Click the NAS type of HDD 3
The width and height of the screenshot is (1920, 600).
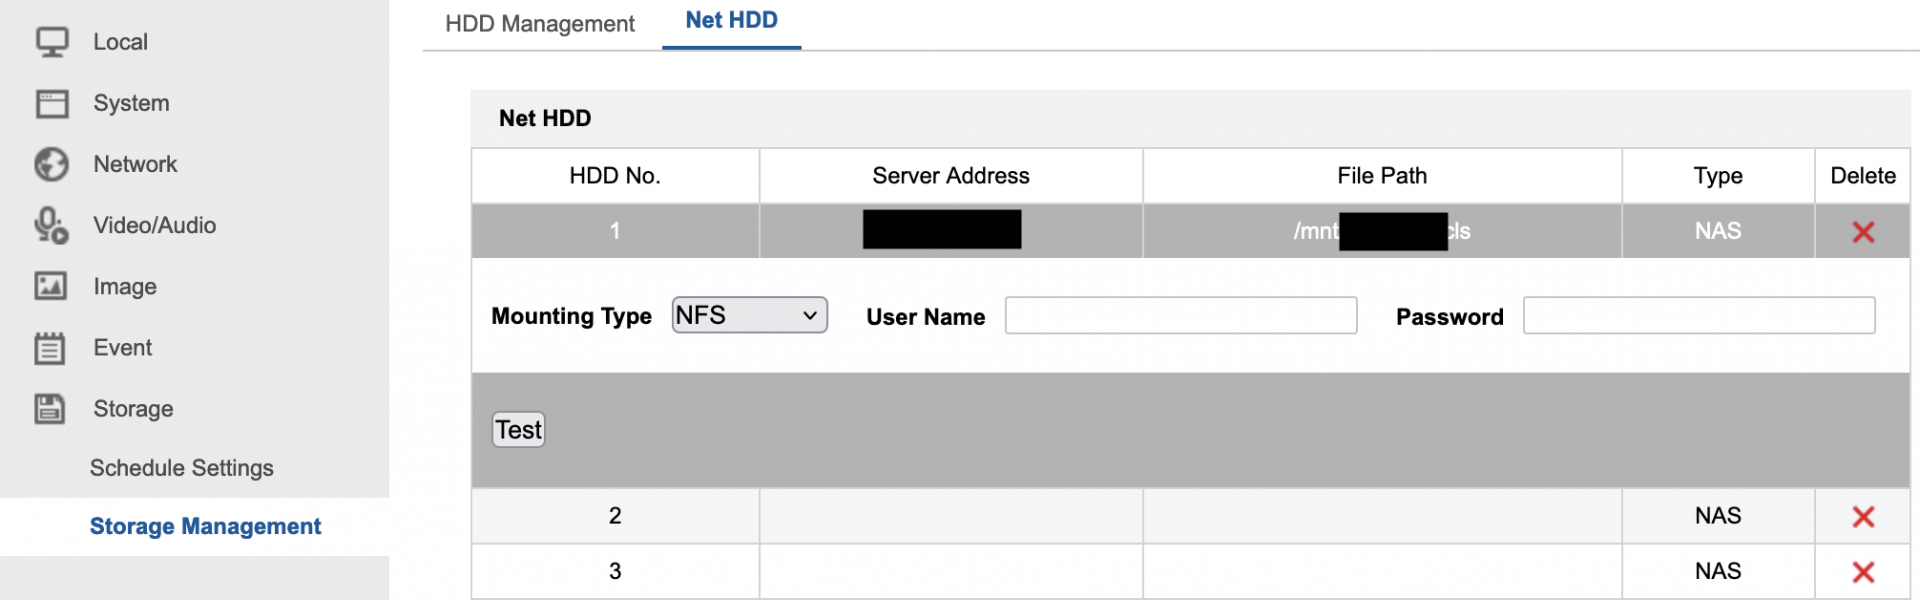(x=1718, y=571)
